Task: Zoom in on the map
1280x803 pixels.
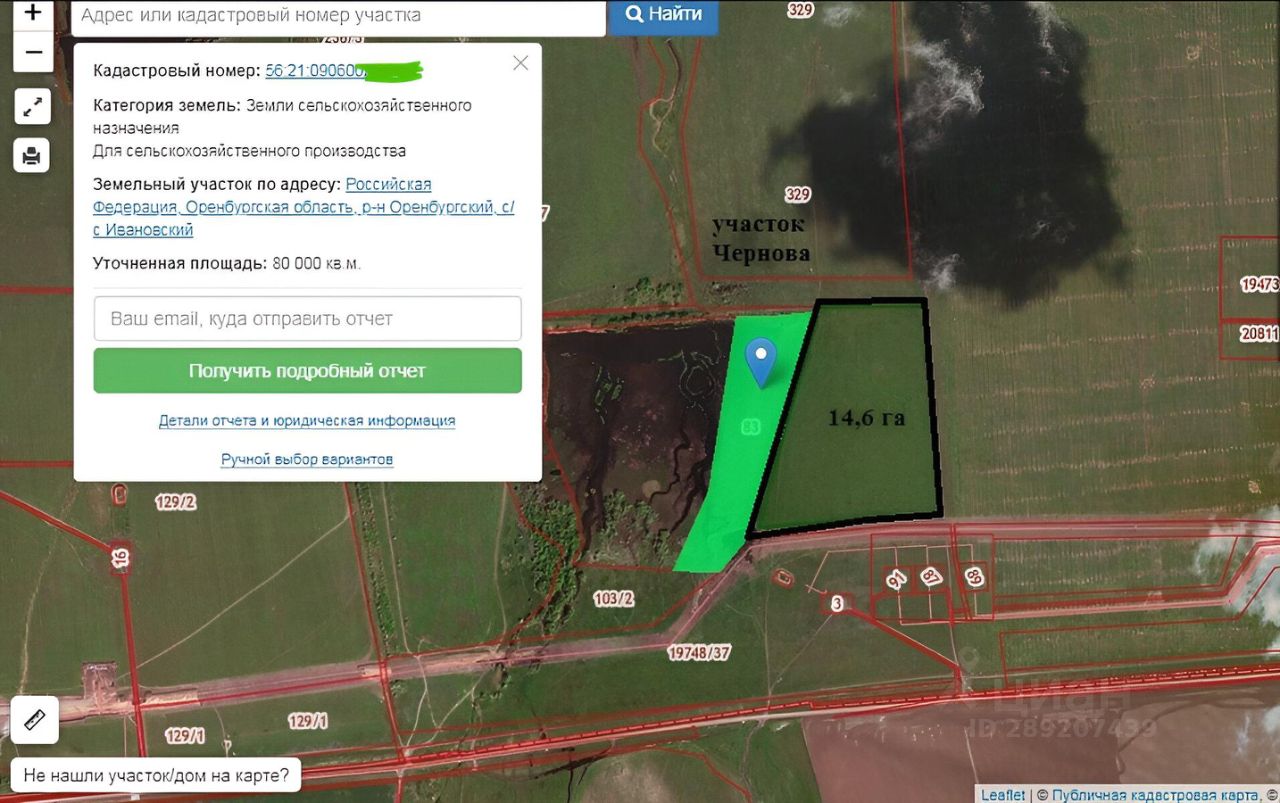Action: click(x=33, y=13)
